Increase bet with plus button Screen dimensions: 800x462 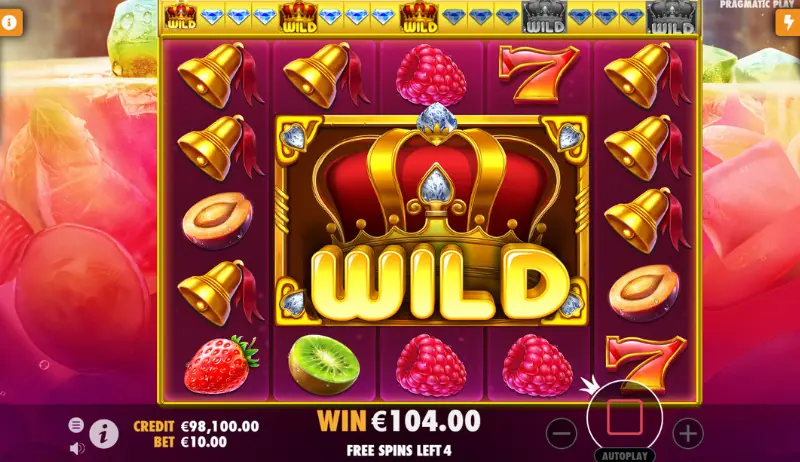688,434
